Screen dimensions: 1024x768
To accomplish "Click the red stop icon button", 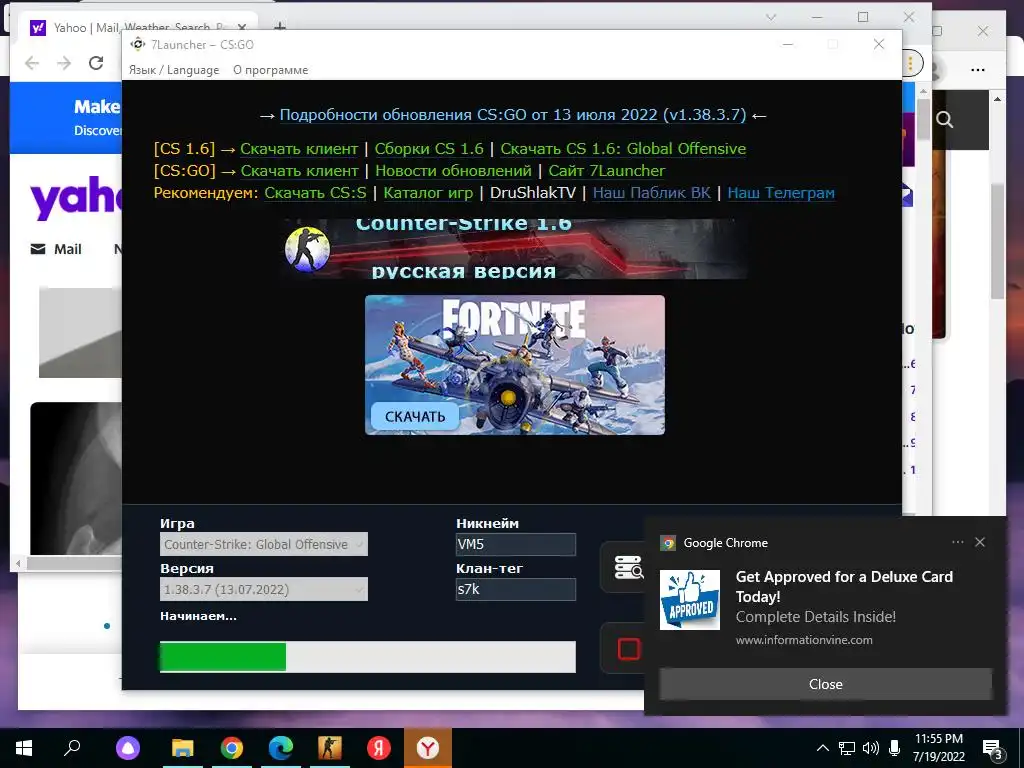I will point(628,649).
